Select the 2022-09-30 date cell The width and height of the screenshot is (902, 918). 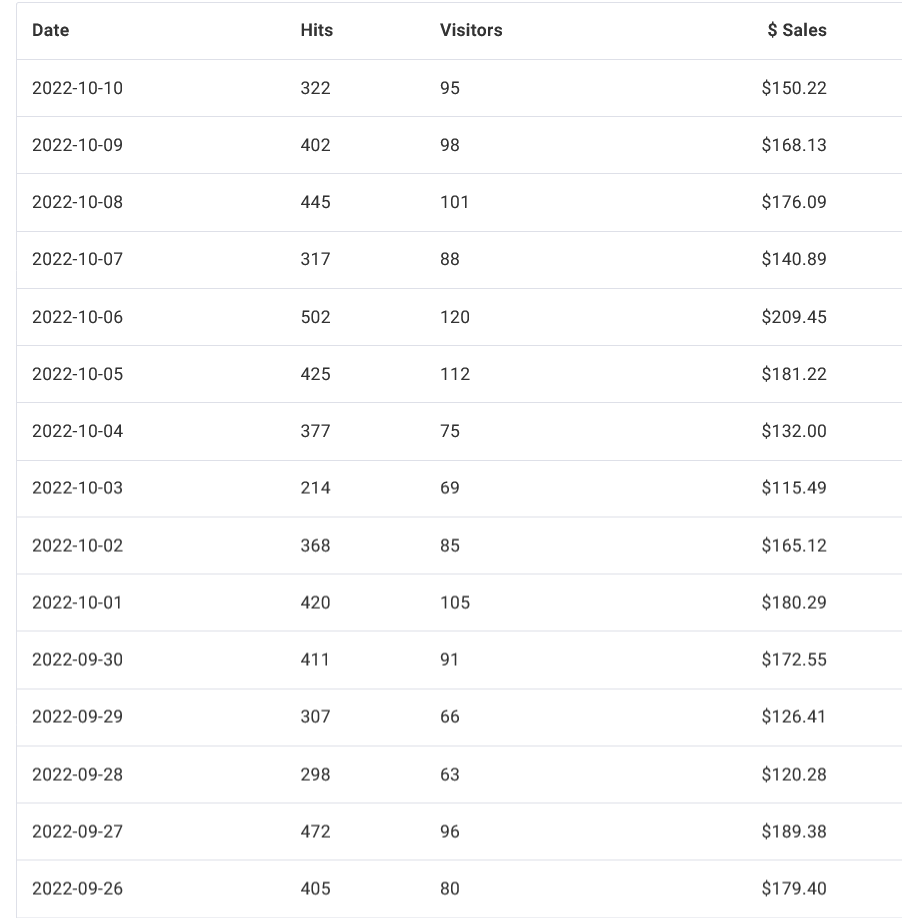[x=77, y=660]
